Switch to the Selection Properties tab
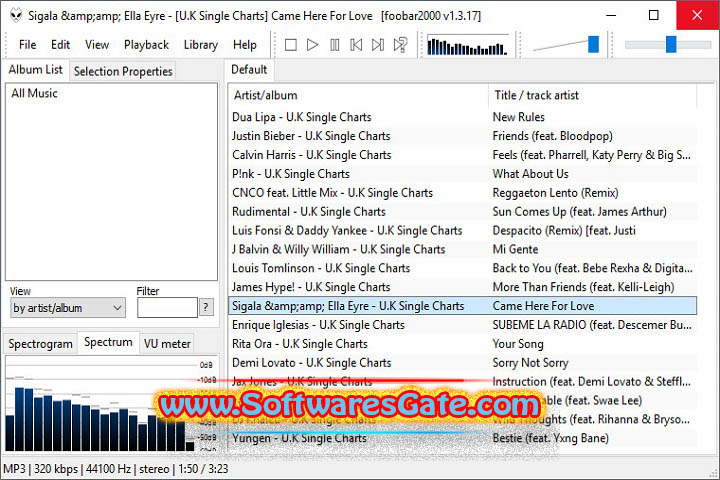 [123, 72]
